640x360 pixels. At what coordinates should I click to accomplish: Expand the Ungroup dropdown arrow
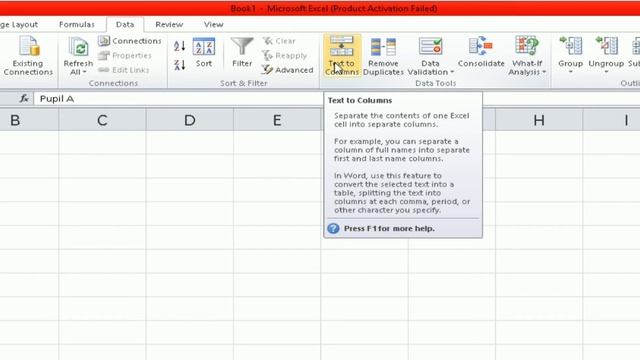click(x=606, y=72)
